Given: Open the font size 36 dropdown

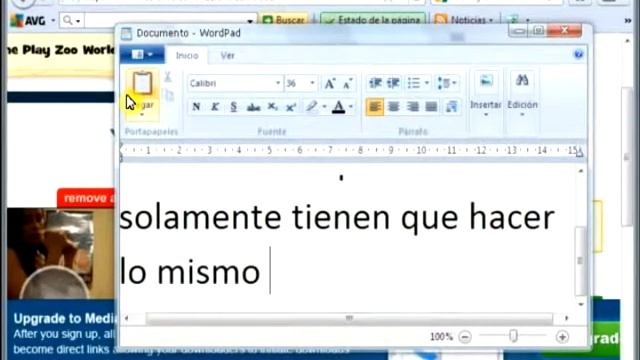Looking at the screenshot, I should pos(312,83).
